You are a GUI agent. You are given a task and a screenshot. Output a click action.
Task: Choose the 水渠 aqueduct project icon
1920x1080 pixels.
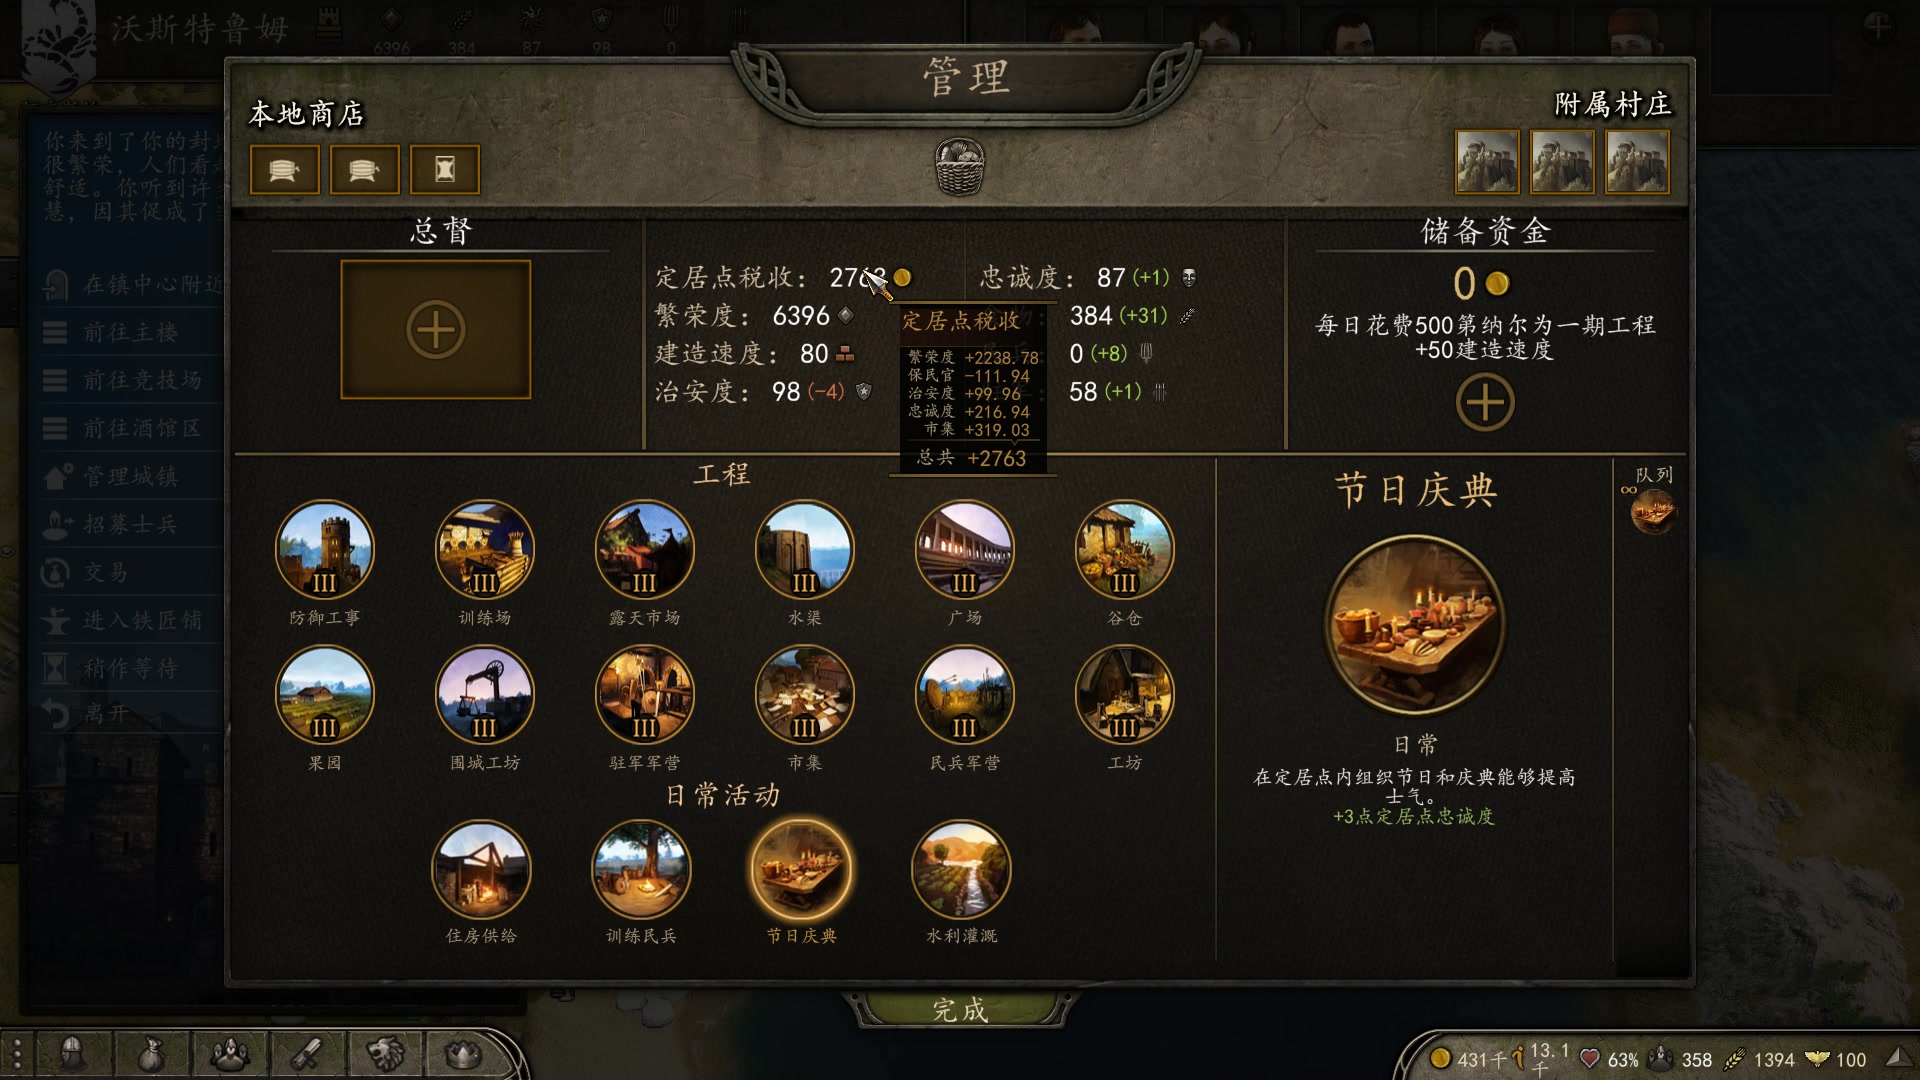coord(805,550)
